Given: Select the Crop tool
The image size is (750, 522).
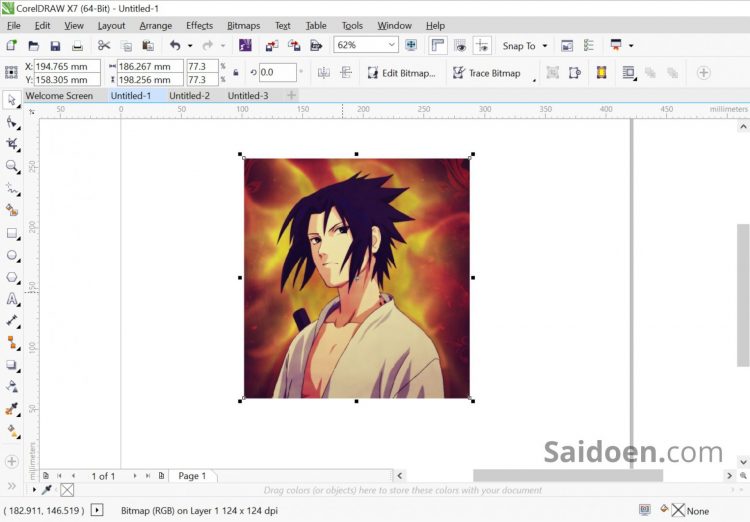Looking at the screenshot, I should [11, 144].
